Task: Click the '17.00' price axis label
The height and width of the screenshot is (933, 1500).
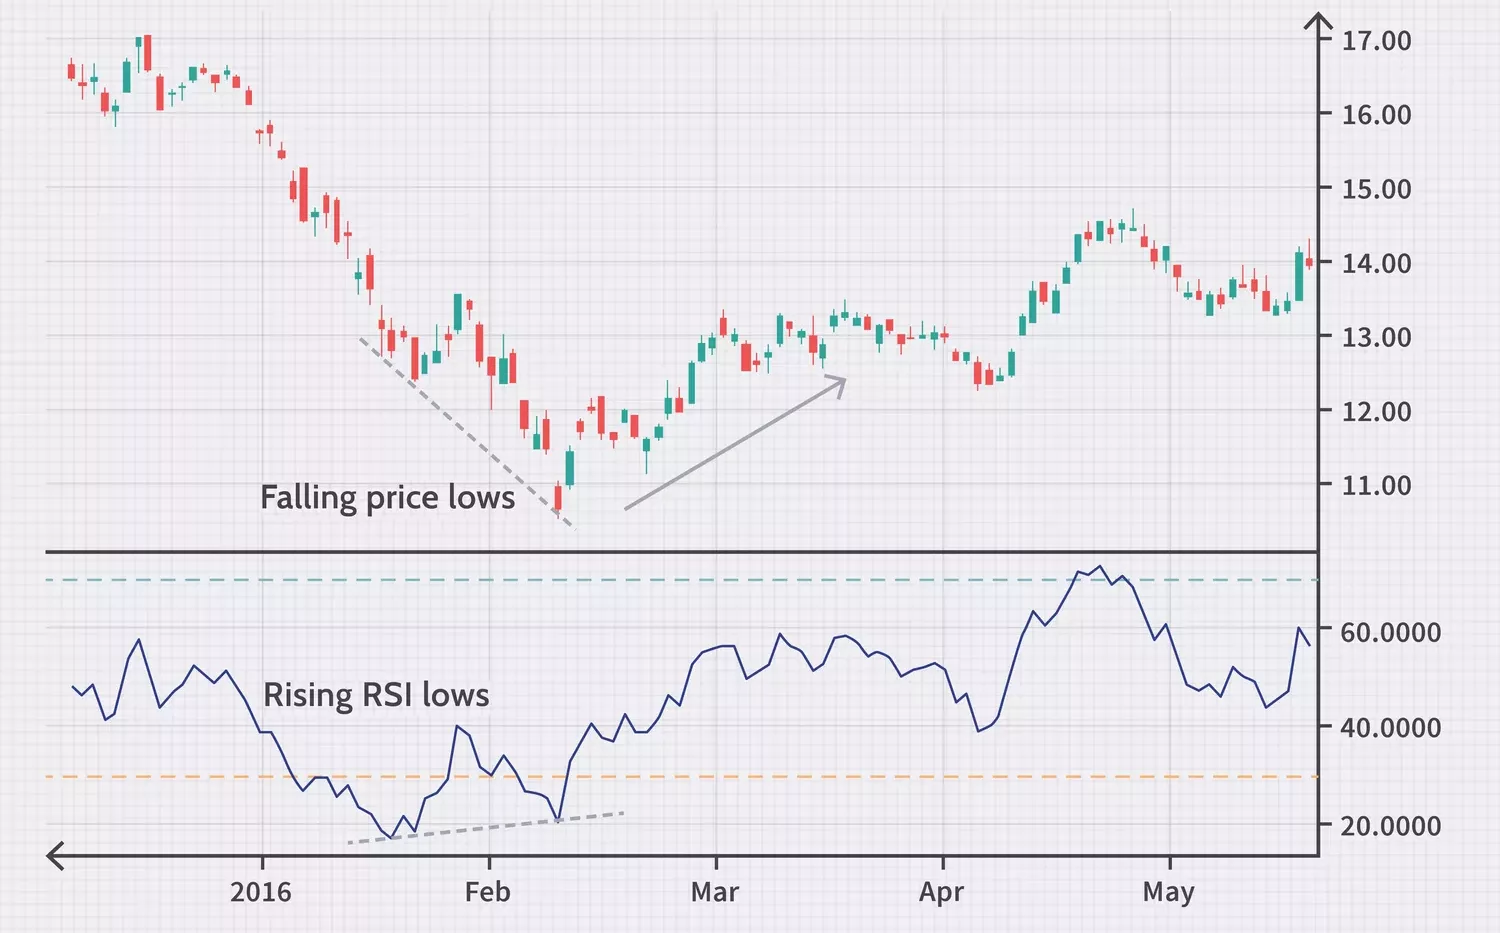Action: pyautogui.click(x=1376, y=40)
